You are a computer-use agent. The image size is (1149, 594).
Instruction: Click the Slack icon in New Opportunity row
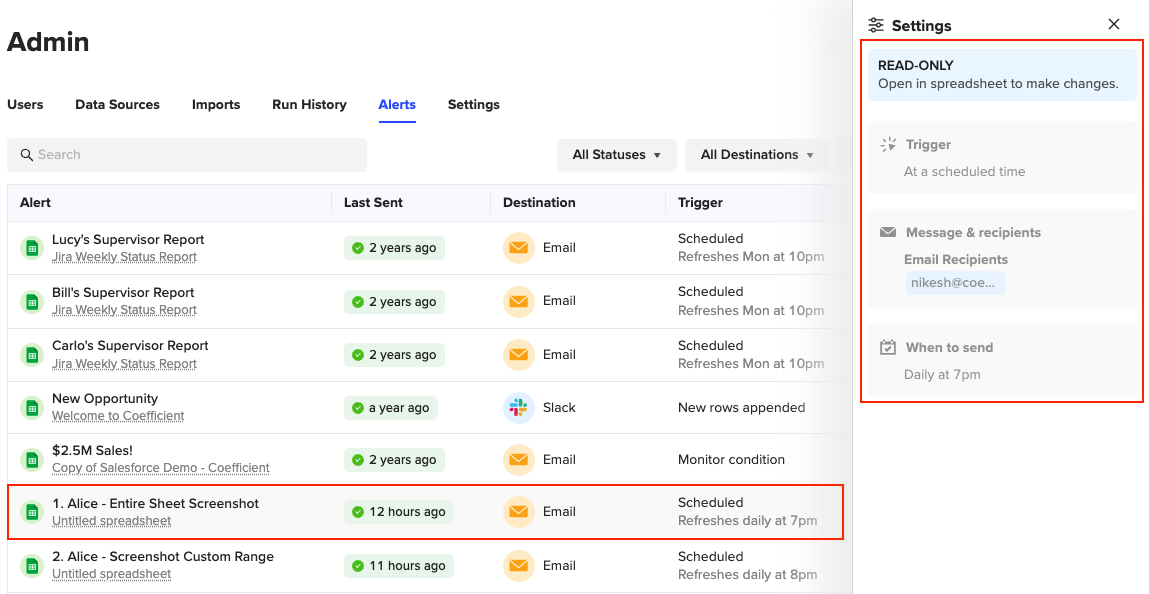[518, 407]
